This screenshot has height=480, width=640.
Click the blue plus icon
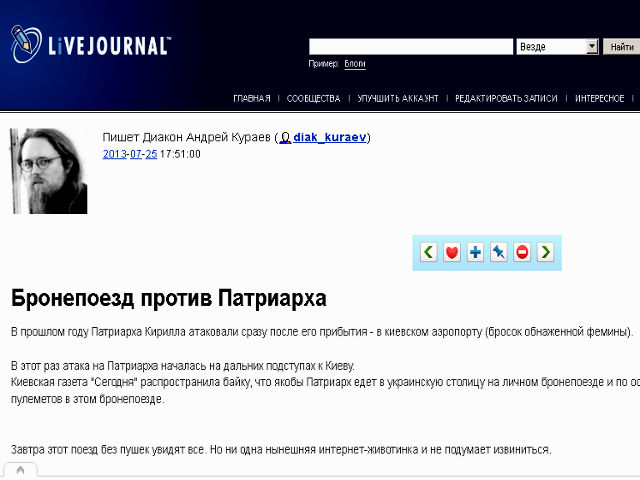(475, 253)
